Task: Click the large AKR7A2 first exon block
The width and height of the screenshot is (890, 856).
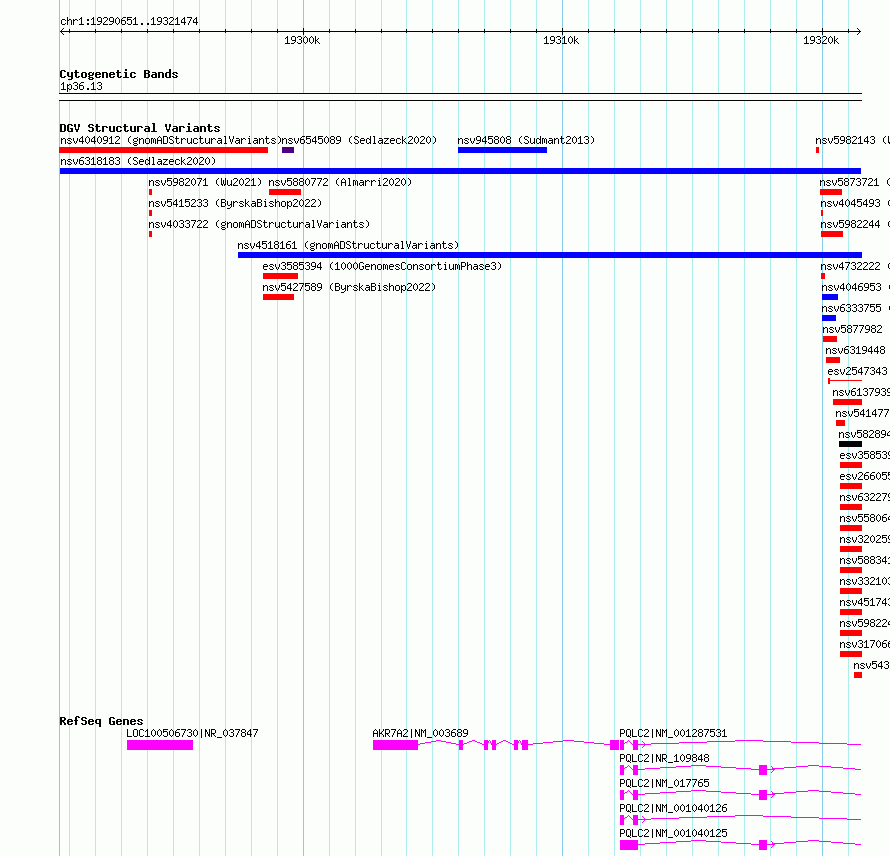Action: click(x=396, y=745)
